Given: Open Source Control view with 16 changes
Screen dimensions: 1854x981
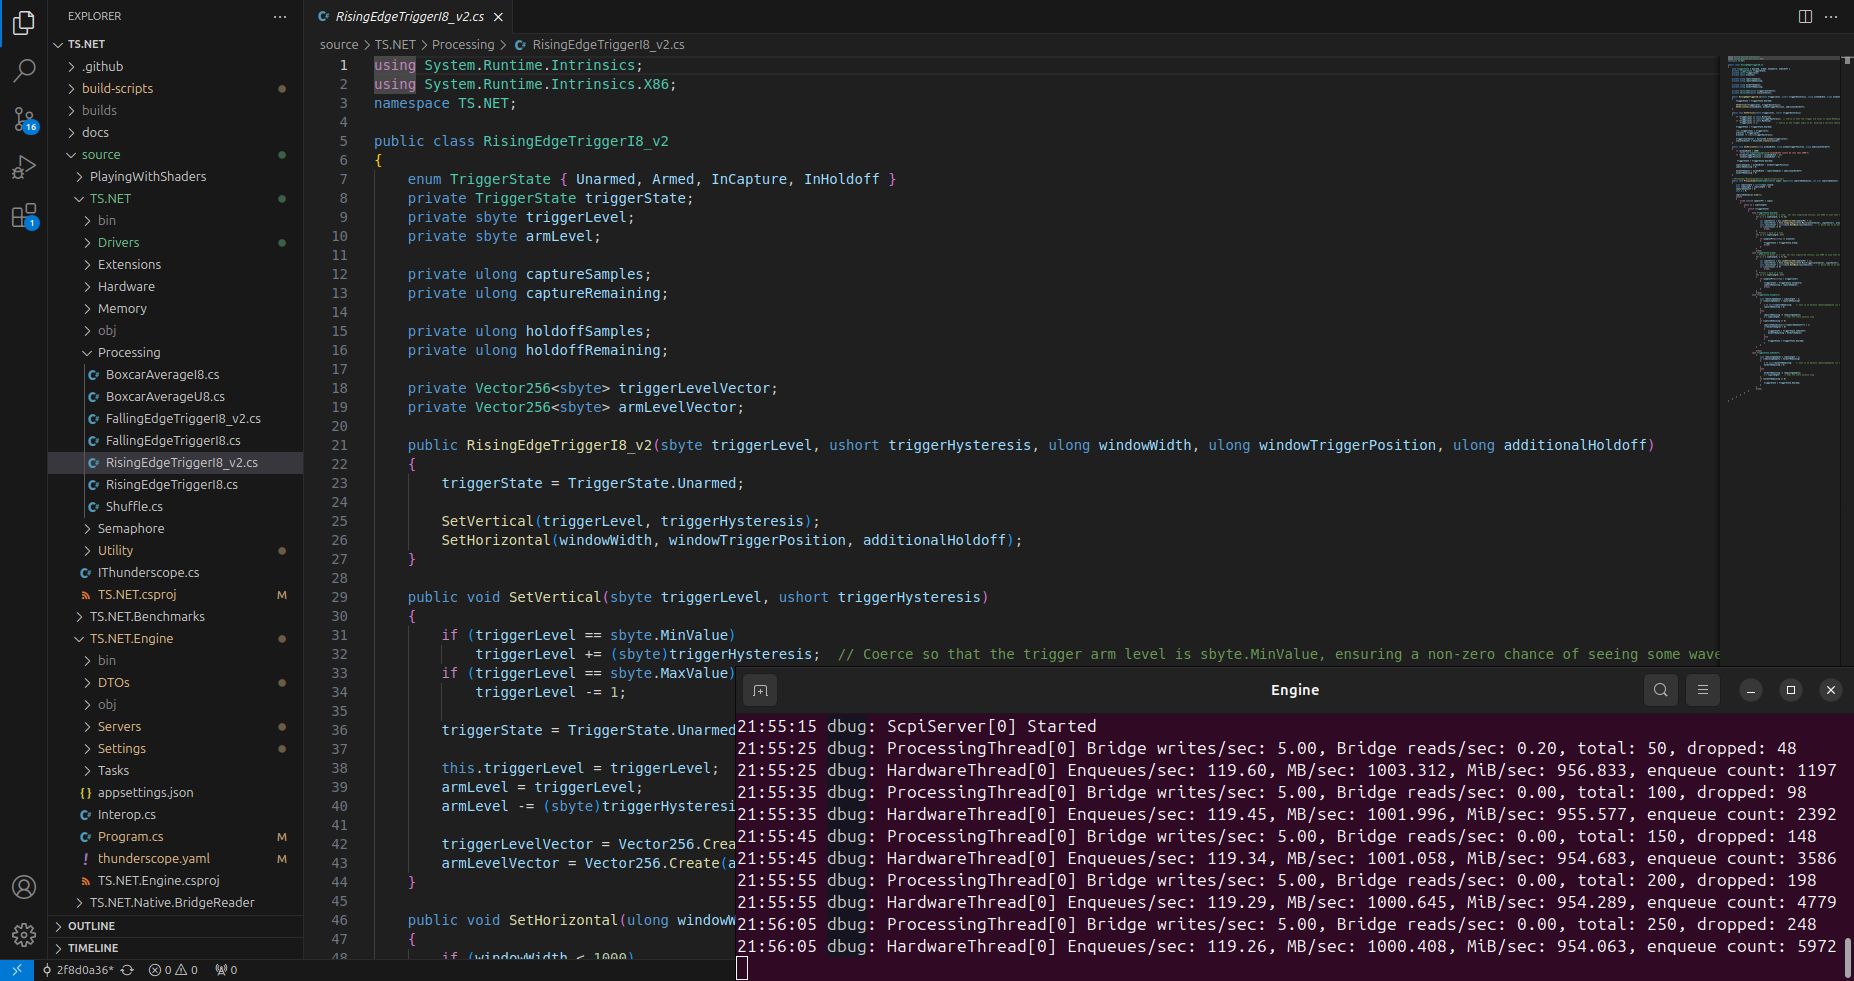Looking at the screenshot, I should click(x=24, y=119).
